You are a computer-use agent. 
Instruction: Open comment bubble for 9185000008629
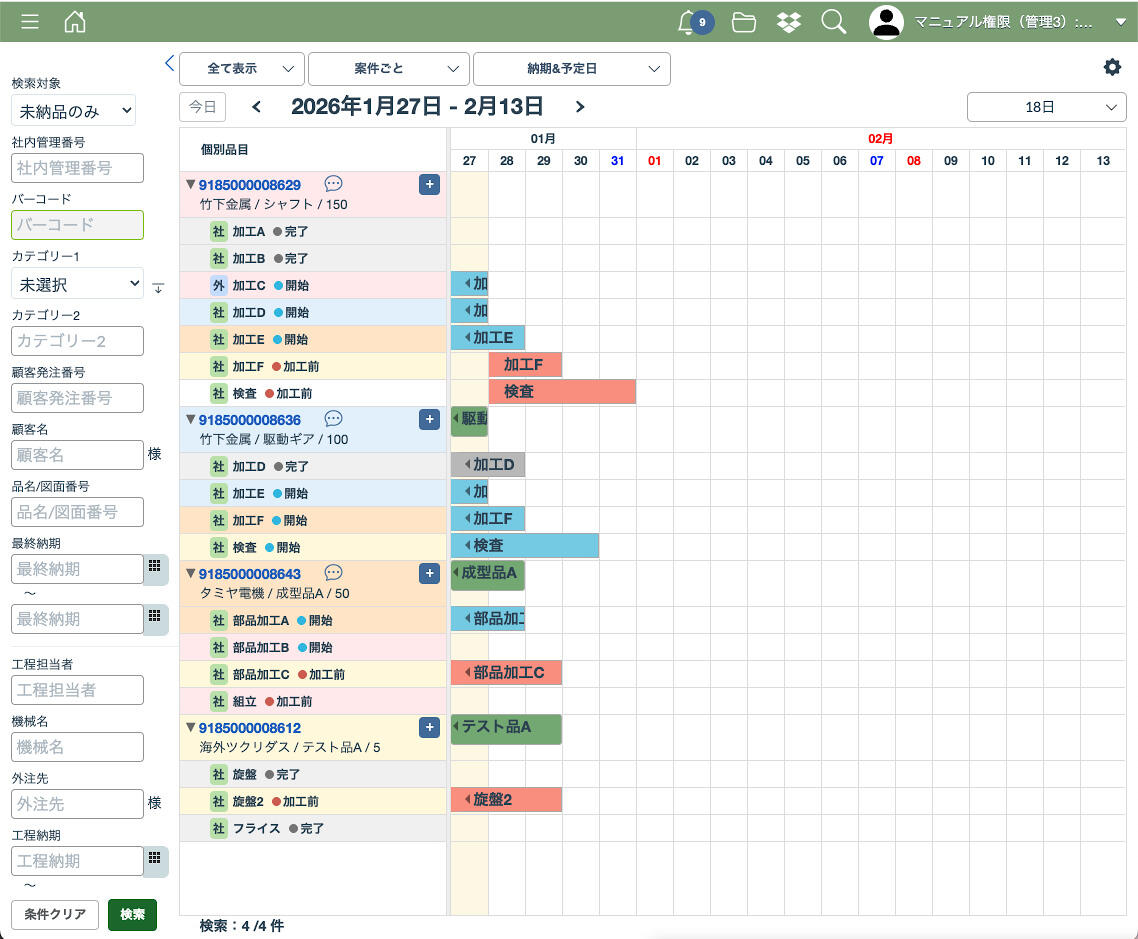pyautogui.click(x=334, y=184)
